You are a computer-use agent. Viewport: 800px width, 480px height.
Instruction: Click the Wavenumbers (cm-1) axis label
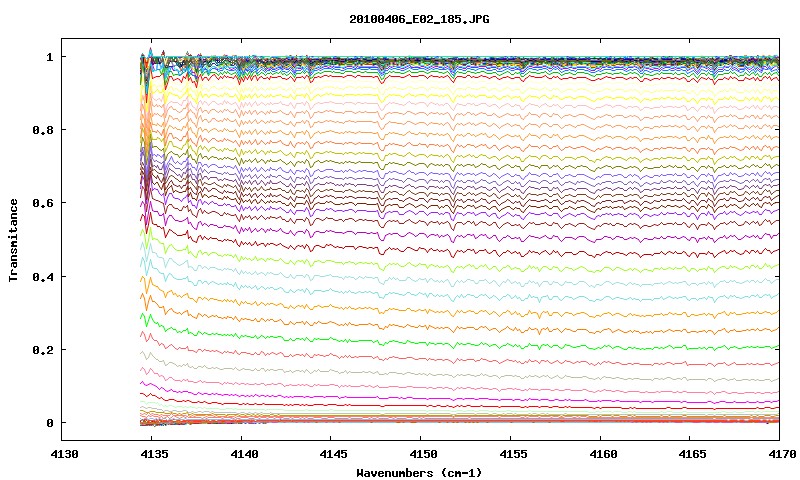[419, 472]
